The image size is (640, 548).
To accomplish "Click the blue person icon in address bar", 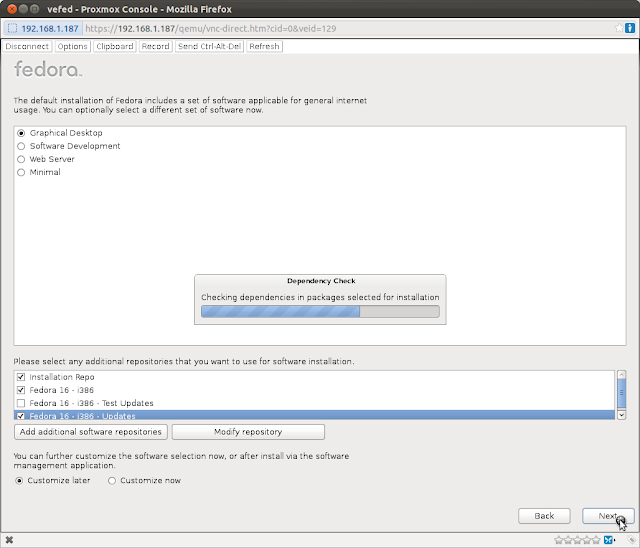I will coord(630,28).
